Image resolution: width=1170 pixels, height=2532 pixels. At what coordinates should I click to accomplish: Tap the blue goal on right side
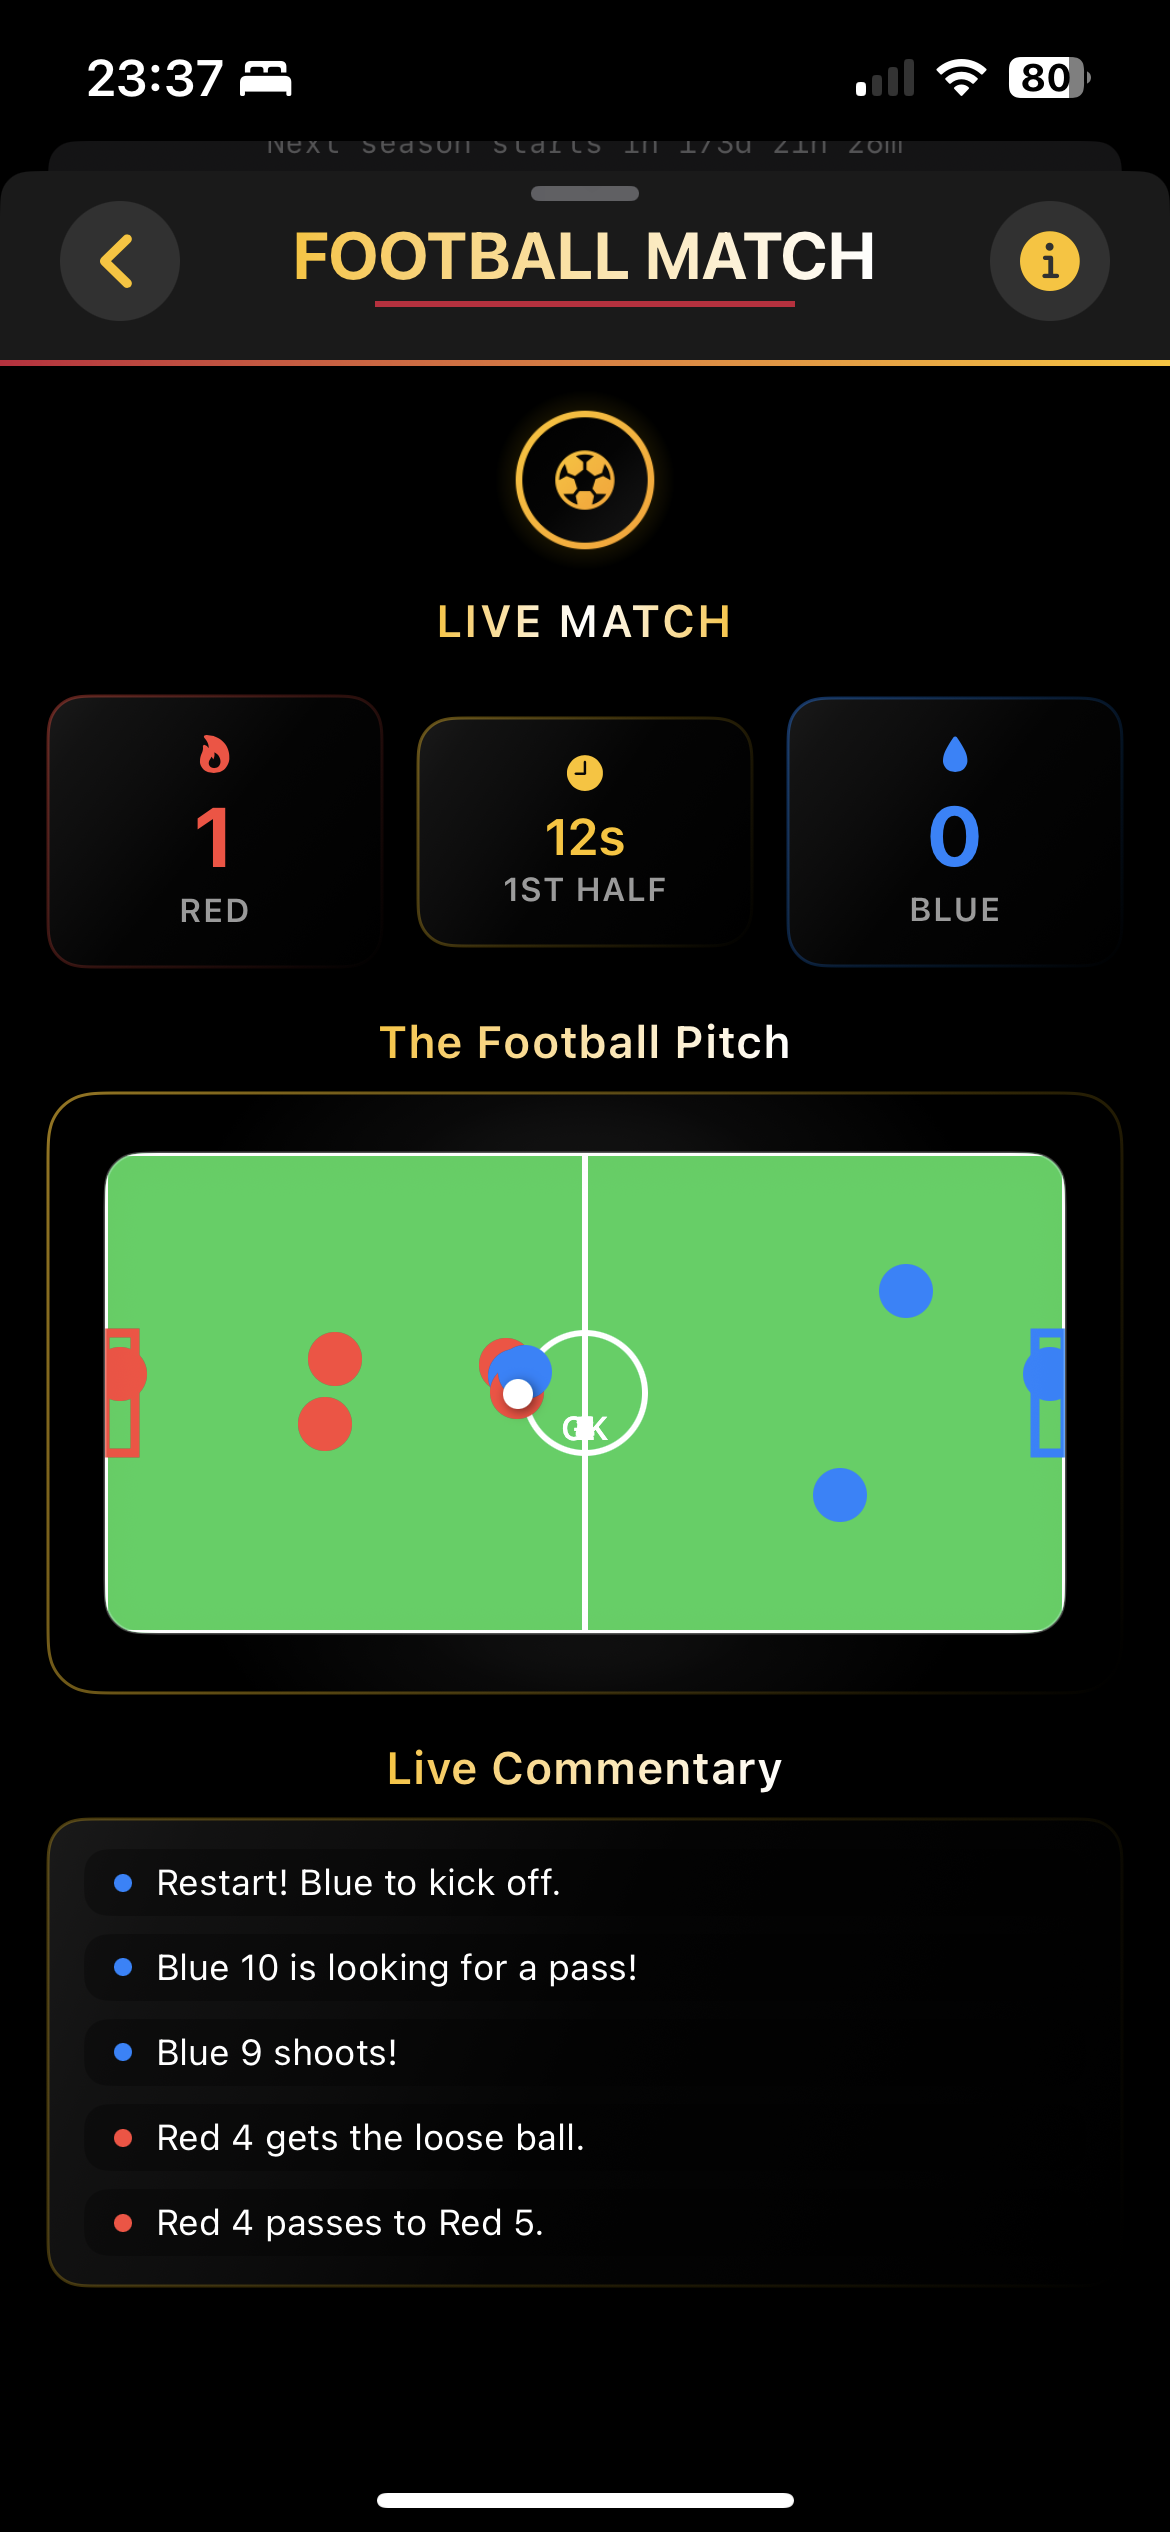click(x=1047, y=1393)
